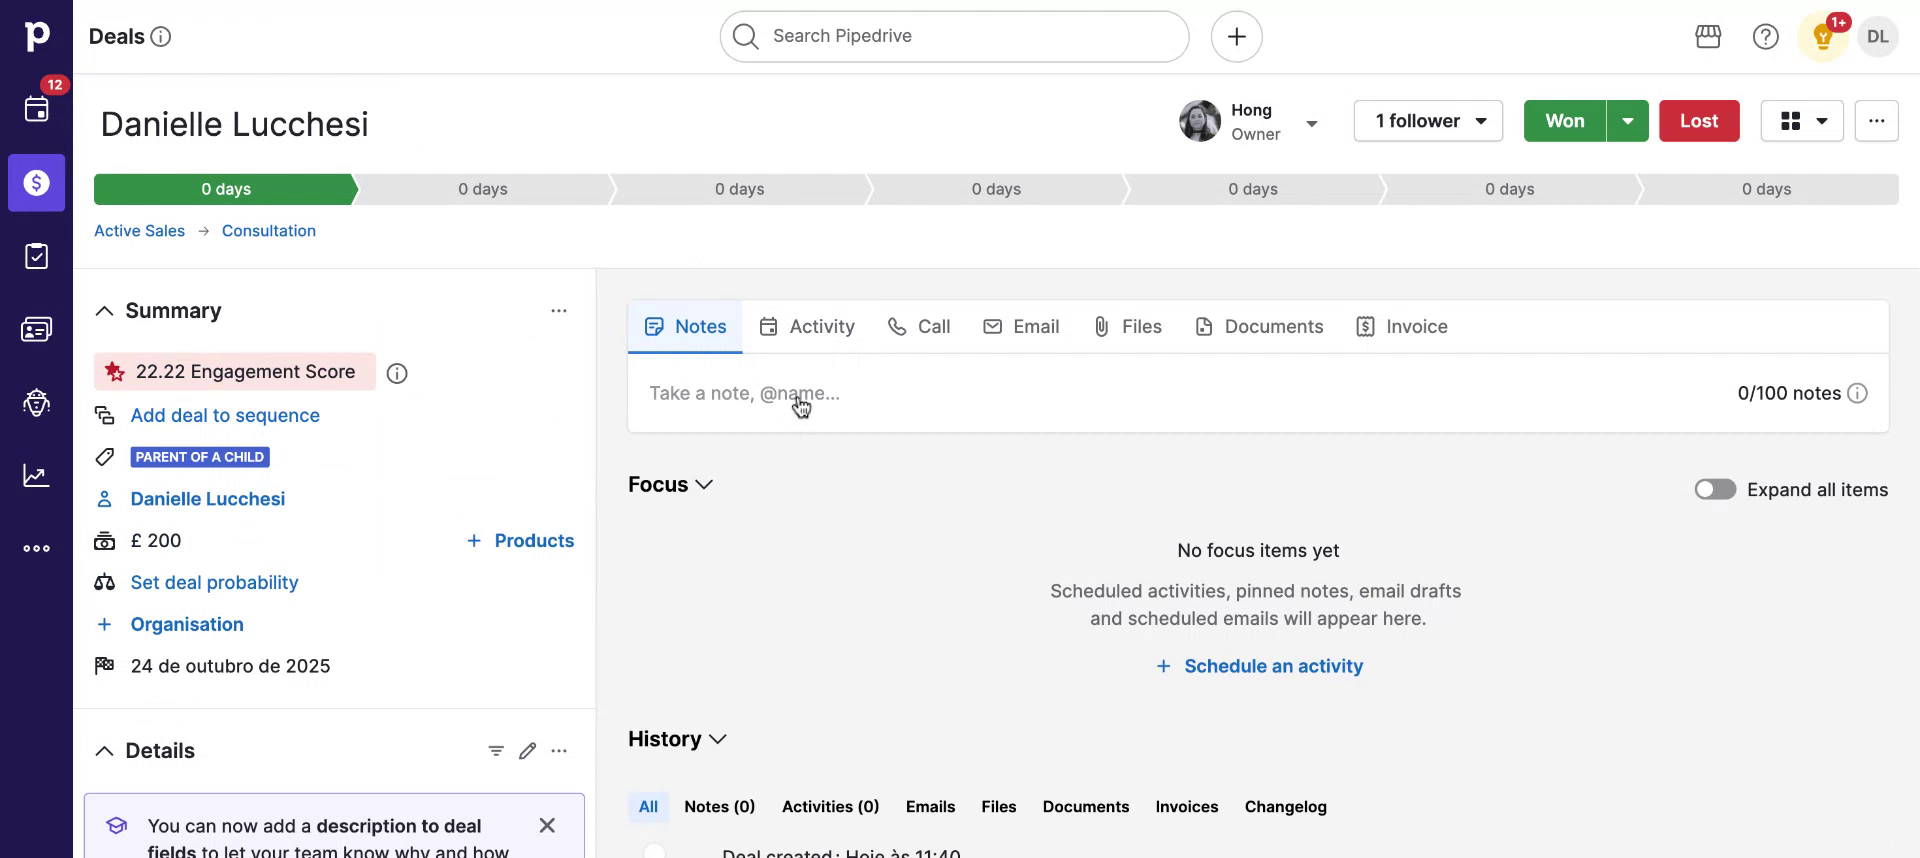The image size is (1920, 858).
Task: Click PARENT OF A CHILD label
Action: (x=200, y=457)
